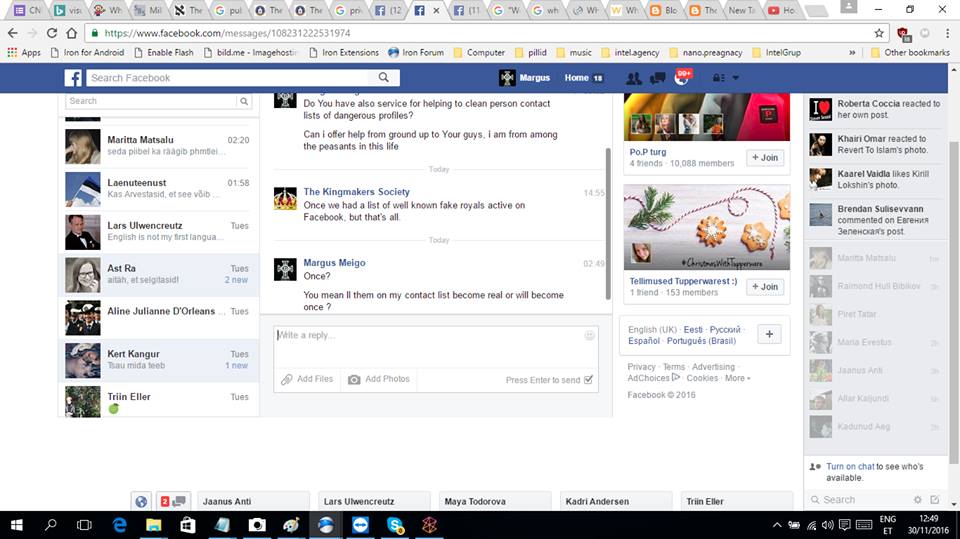Open conversation with Aline Julianne D'Orleans
Image resolution: width=960 pixels, height=539 pixels.
pos(159,317)
